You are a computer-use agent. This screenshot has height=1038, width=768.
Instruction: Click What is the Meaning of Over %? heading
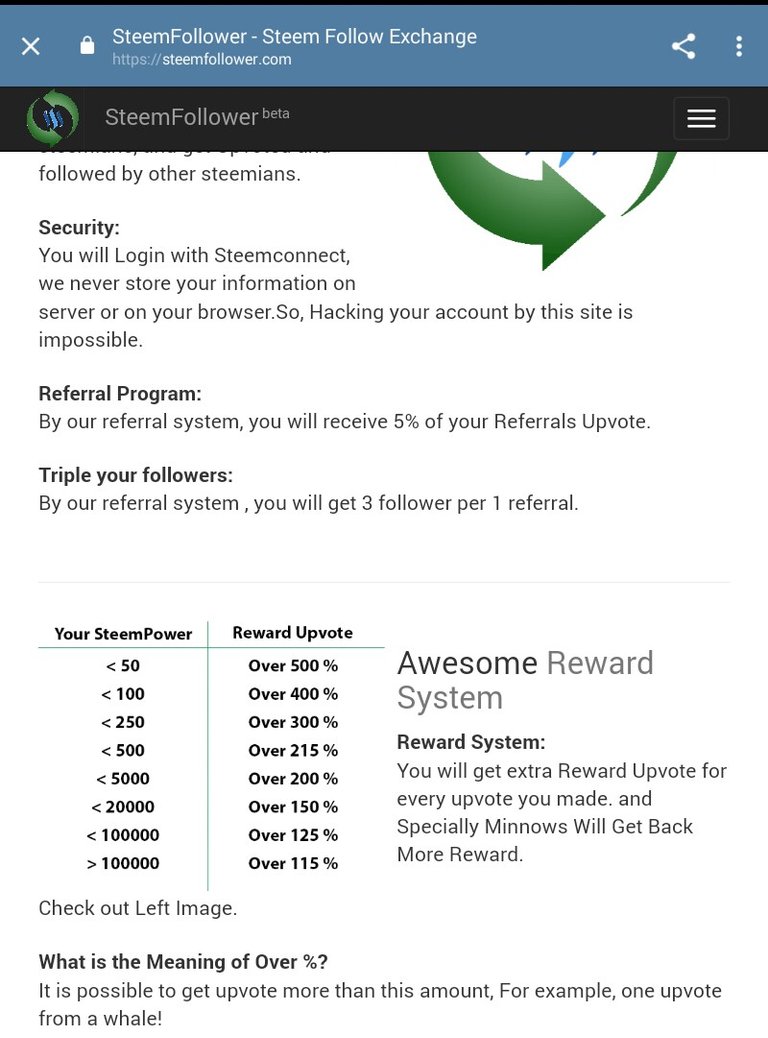tap(183, 962)
